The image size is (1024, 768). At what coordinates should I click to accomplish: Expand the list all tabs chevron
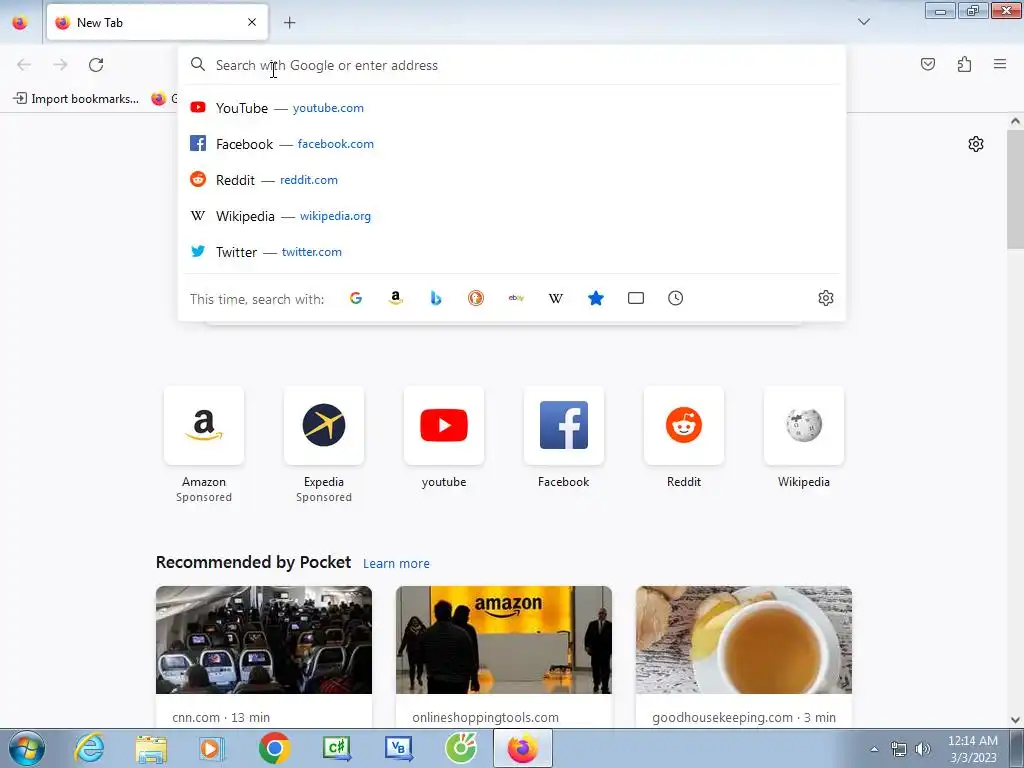[x=863, y=22]
